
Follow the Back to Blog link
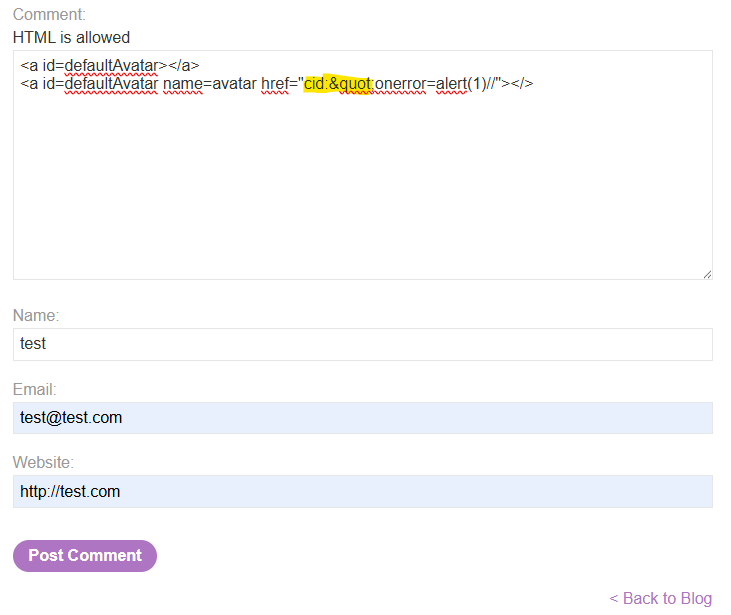pyautogui.click(x=661, y=598)
